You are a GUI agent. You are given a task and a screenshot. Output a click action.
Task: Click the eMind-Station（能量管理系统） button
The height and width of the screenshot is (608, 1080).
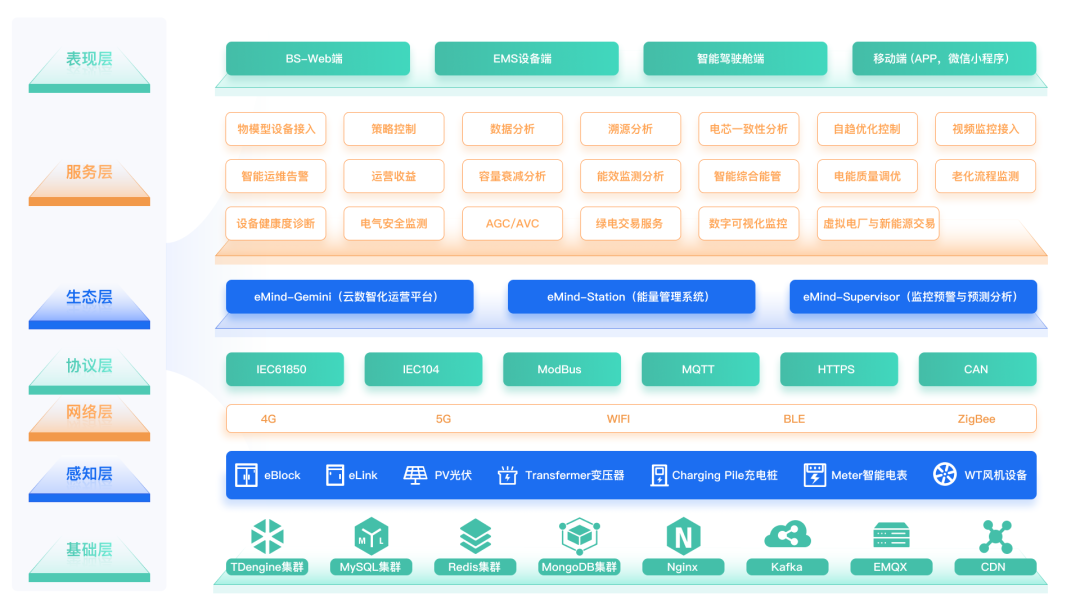[631, 297]
